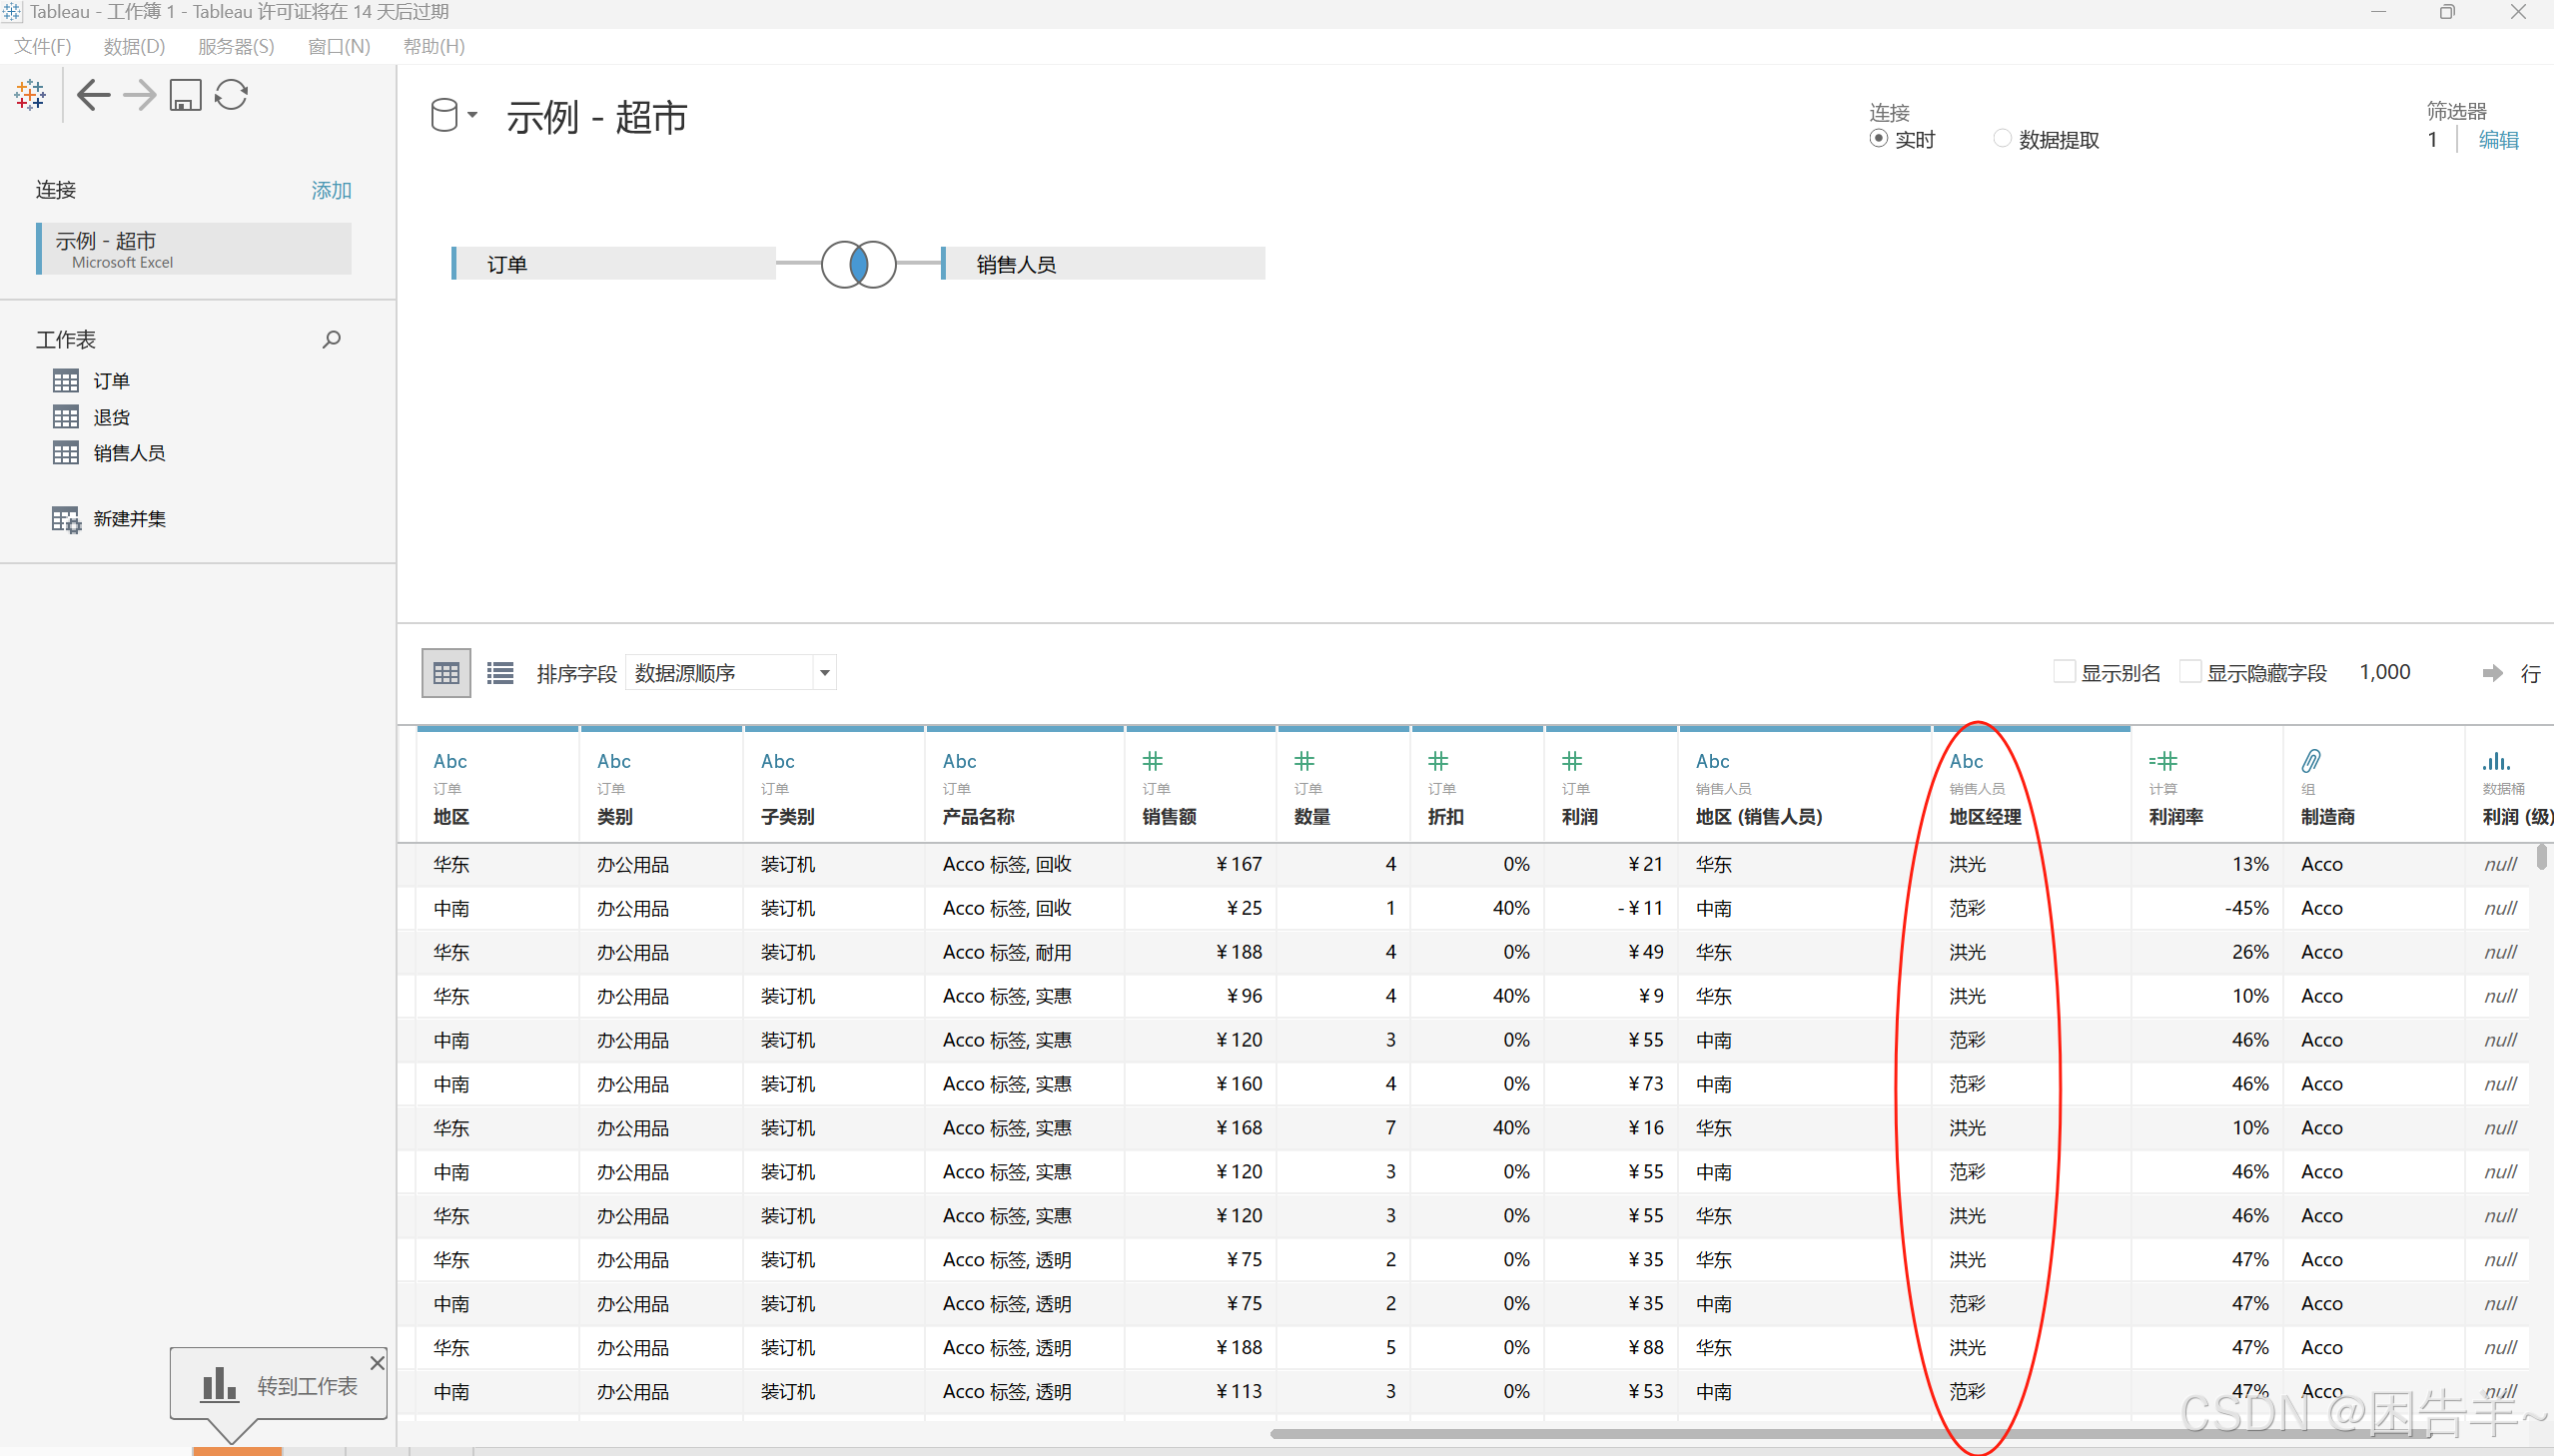
Task: Click the horizontal scrollbar under the grid
Action: point(1800,1433)
